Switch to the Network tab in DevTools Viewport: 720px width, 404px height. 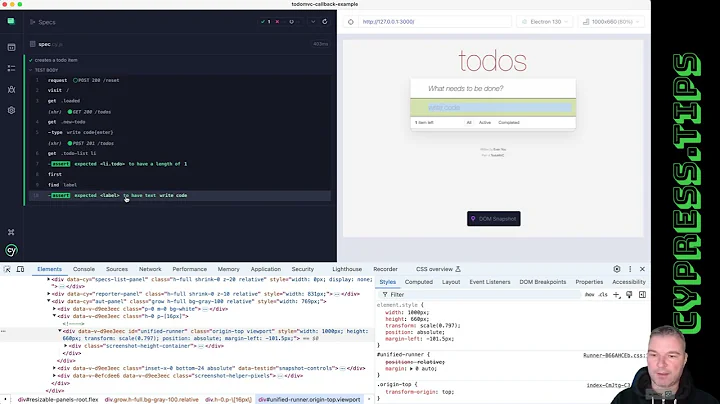point(150,269)
